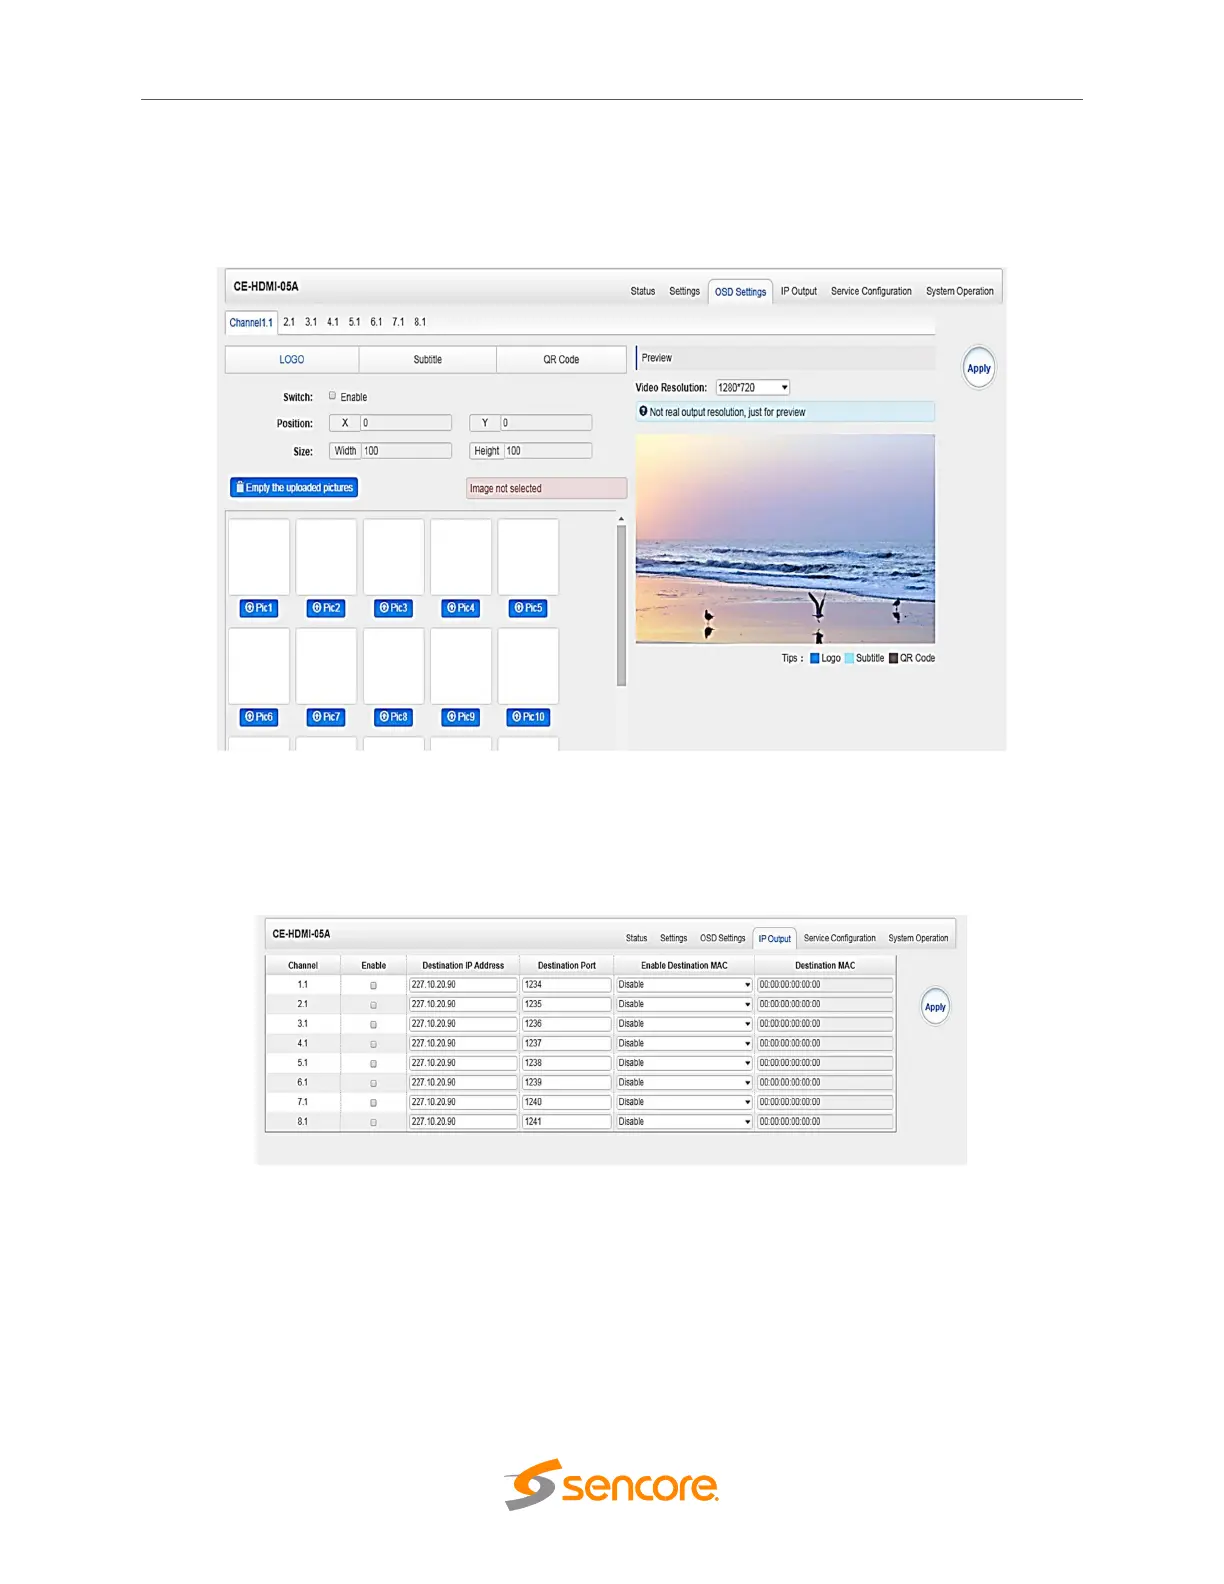Open Enable Destination MAC dropdown for channel 7.1

[x=684, y=1102]
